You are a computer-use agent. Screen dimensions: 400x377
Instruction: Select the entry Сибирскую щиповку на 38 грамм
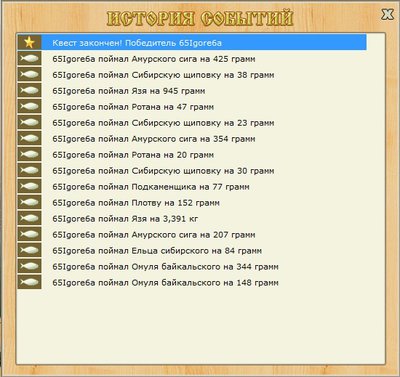(x=192, y=75)
